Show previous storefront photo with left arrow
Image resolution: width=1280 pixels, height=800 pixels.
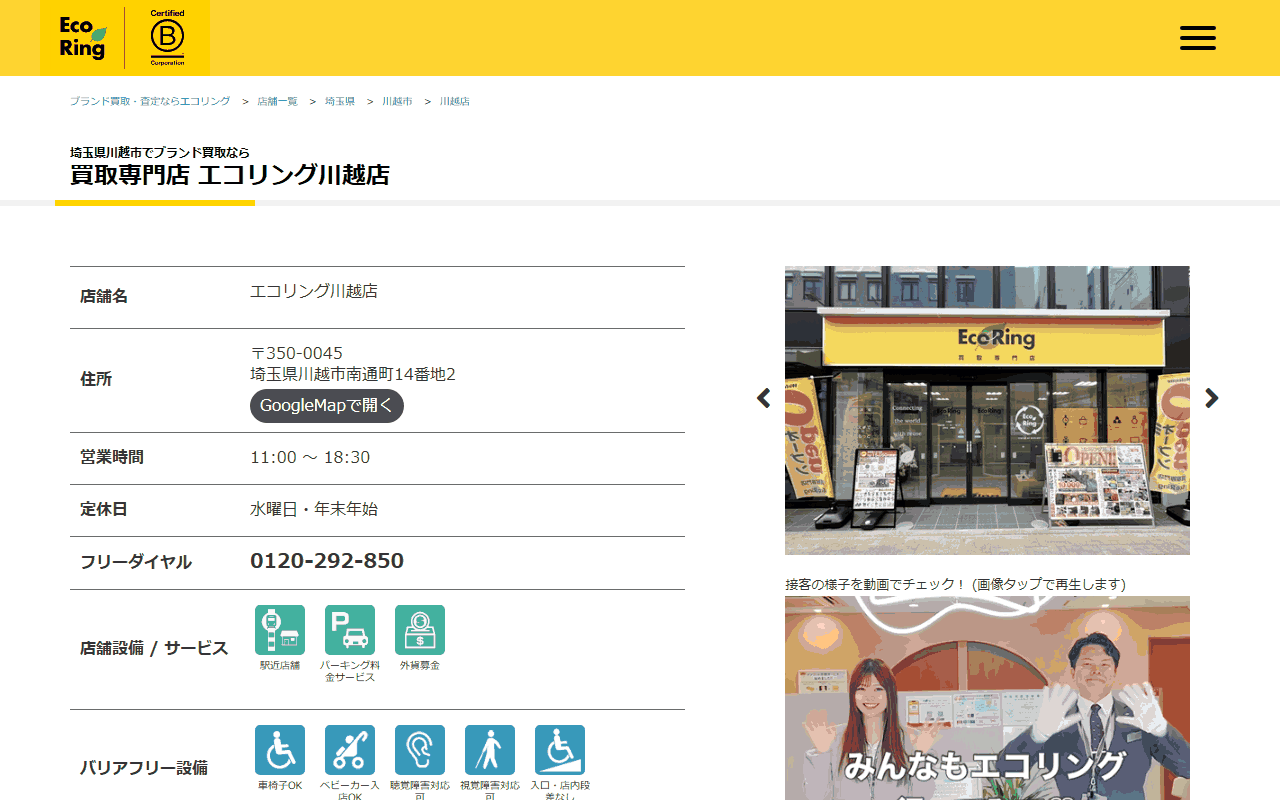coord(764,398)
